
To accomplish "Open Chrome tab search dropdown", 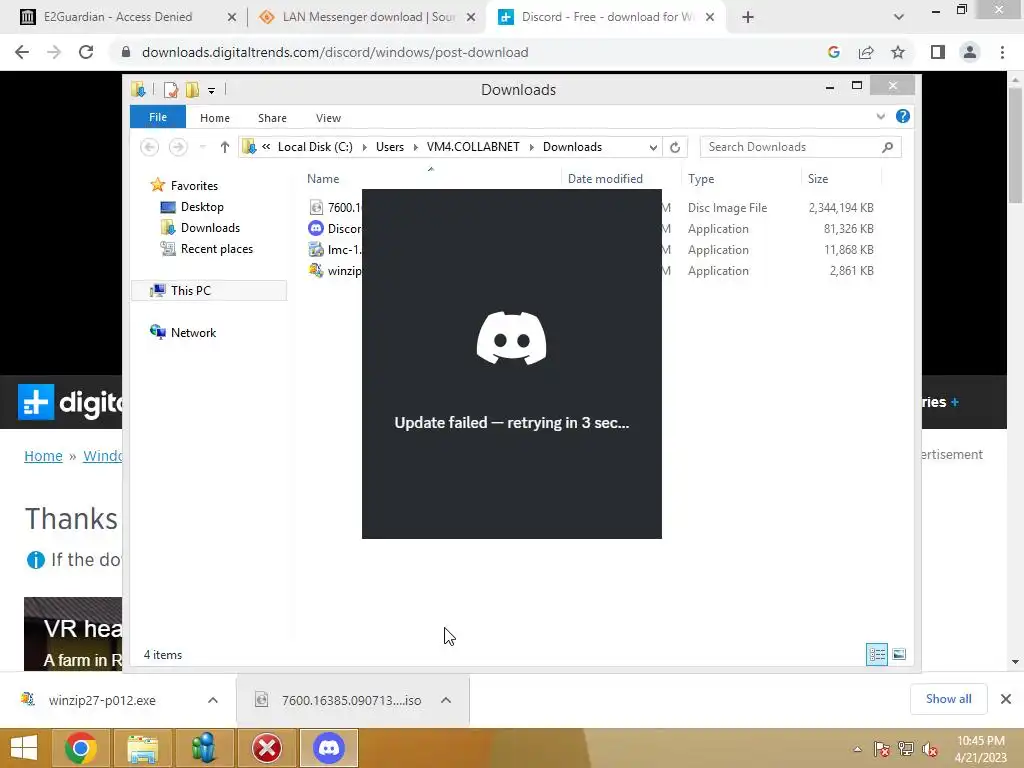I will click(899, 17).
